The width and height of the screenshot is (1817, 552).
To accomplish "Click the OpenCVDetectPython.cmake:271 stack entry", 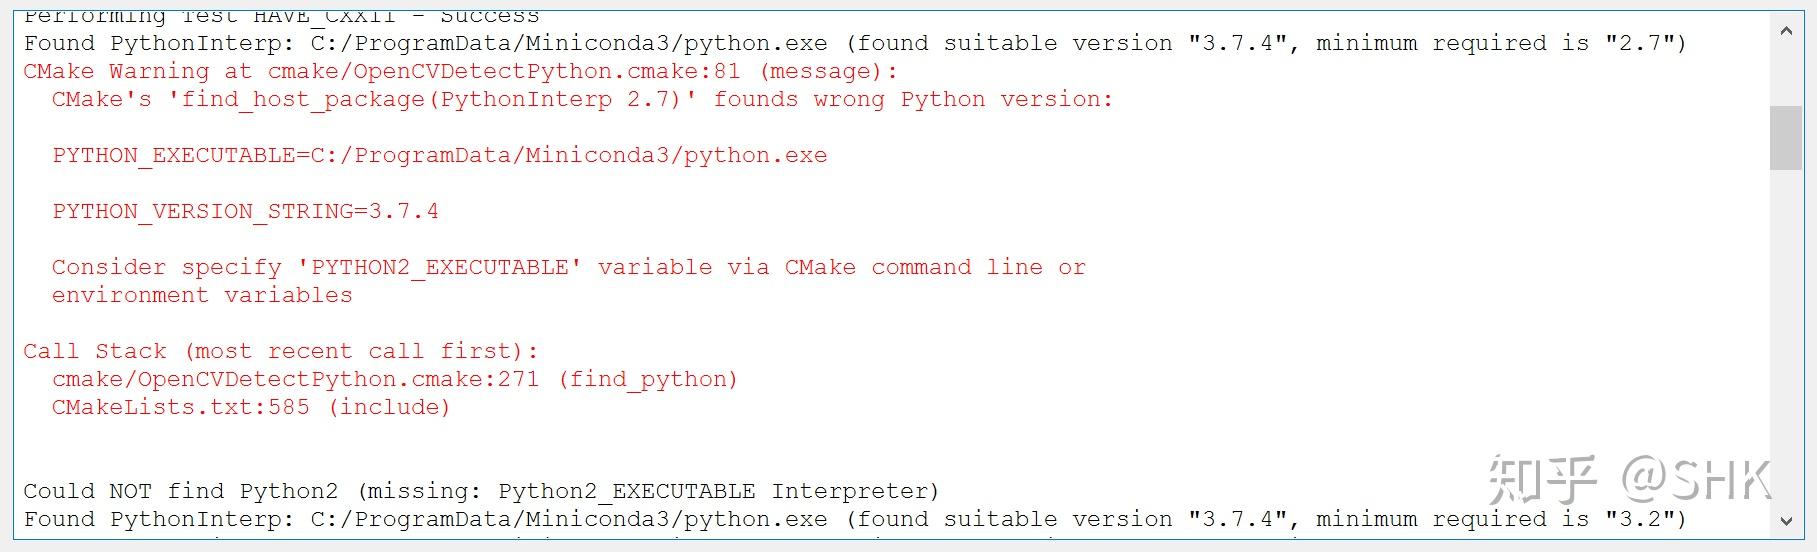I will (x=395, y=380).
